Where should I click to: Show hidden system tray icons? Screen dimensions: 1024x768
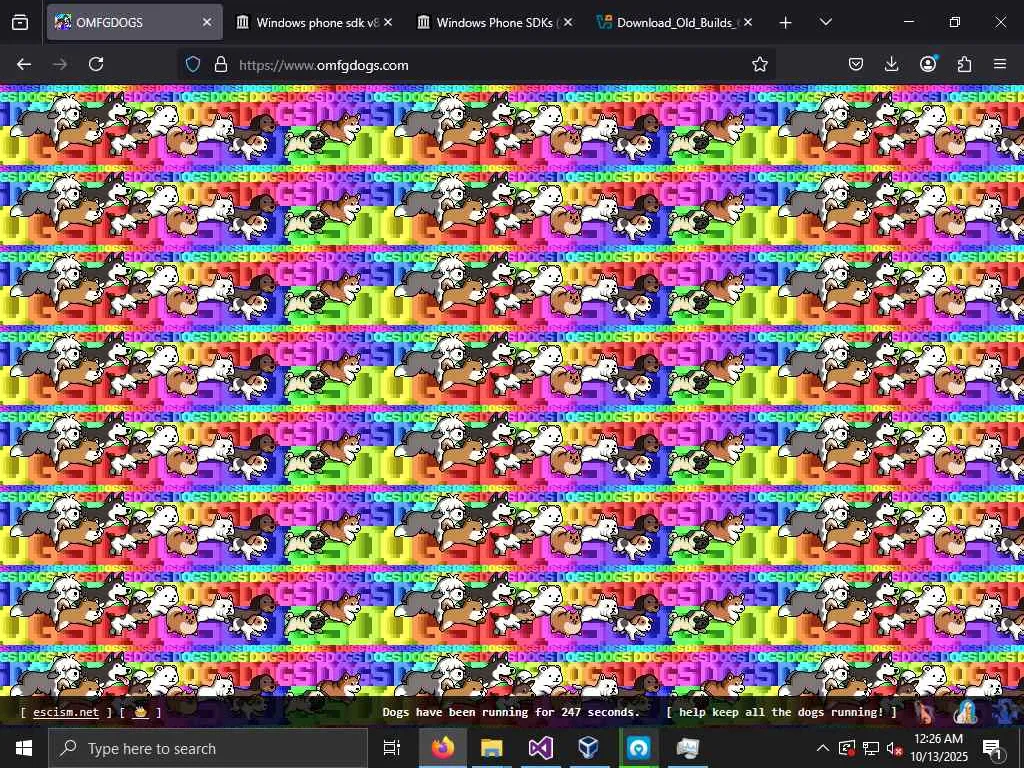coord(823,748)
